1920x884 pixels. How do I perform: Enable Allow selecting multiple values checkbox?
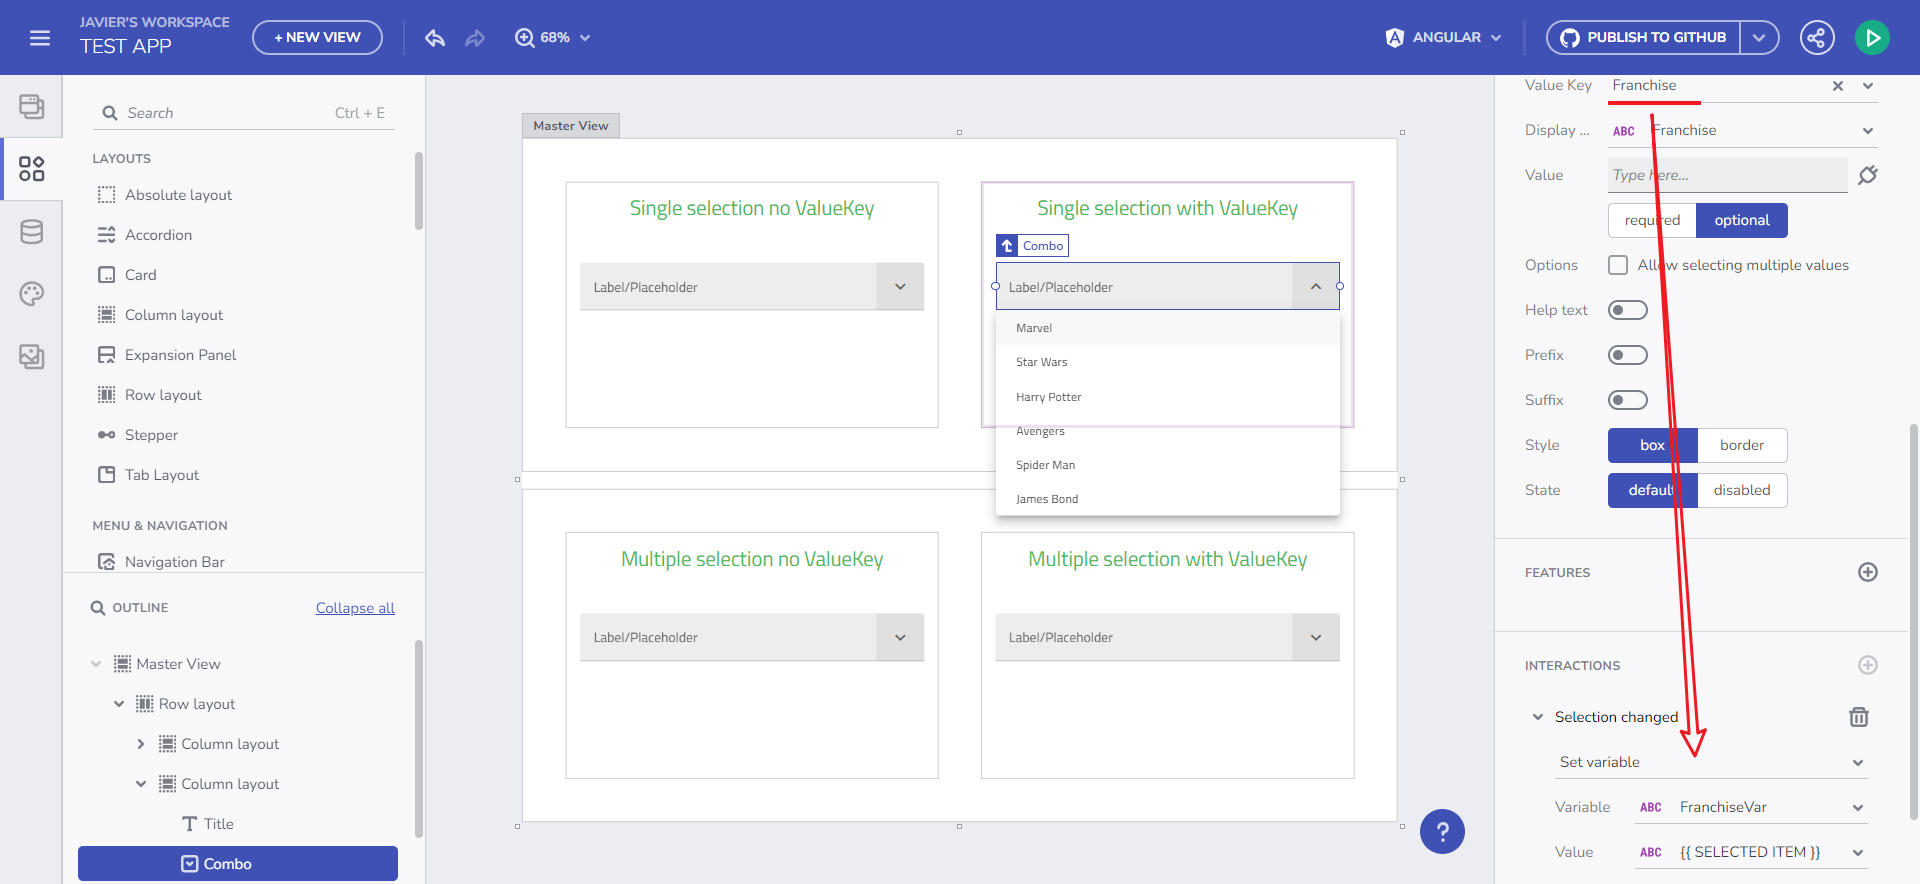point(1618,265)
